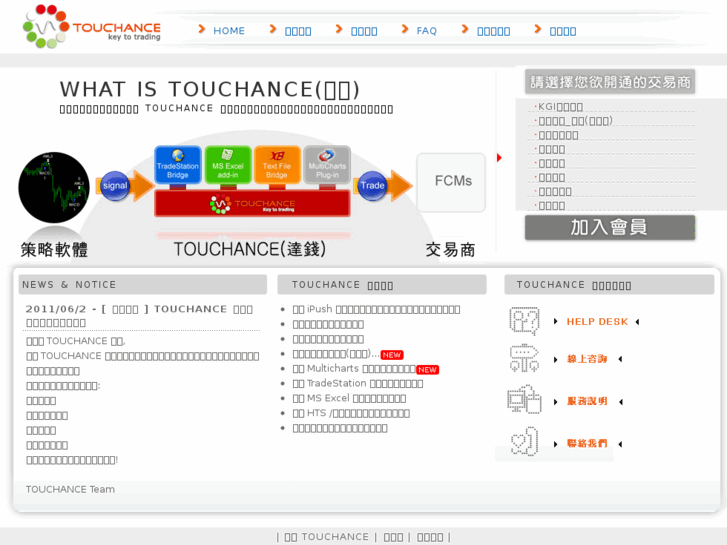Click NEW badge beside Multicharts item
Image resolution: width=727 pixels, height=545 pixels.
[x=427, y=370]
